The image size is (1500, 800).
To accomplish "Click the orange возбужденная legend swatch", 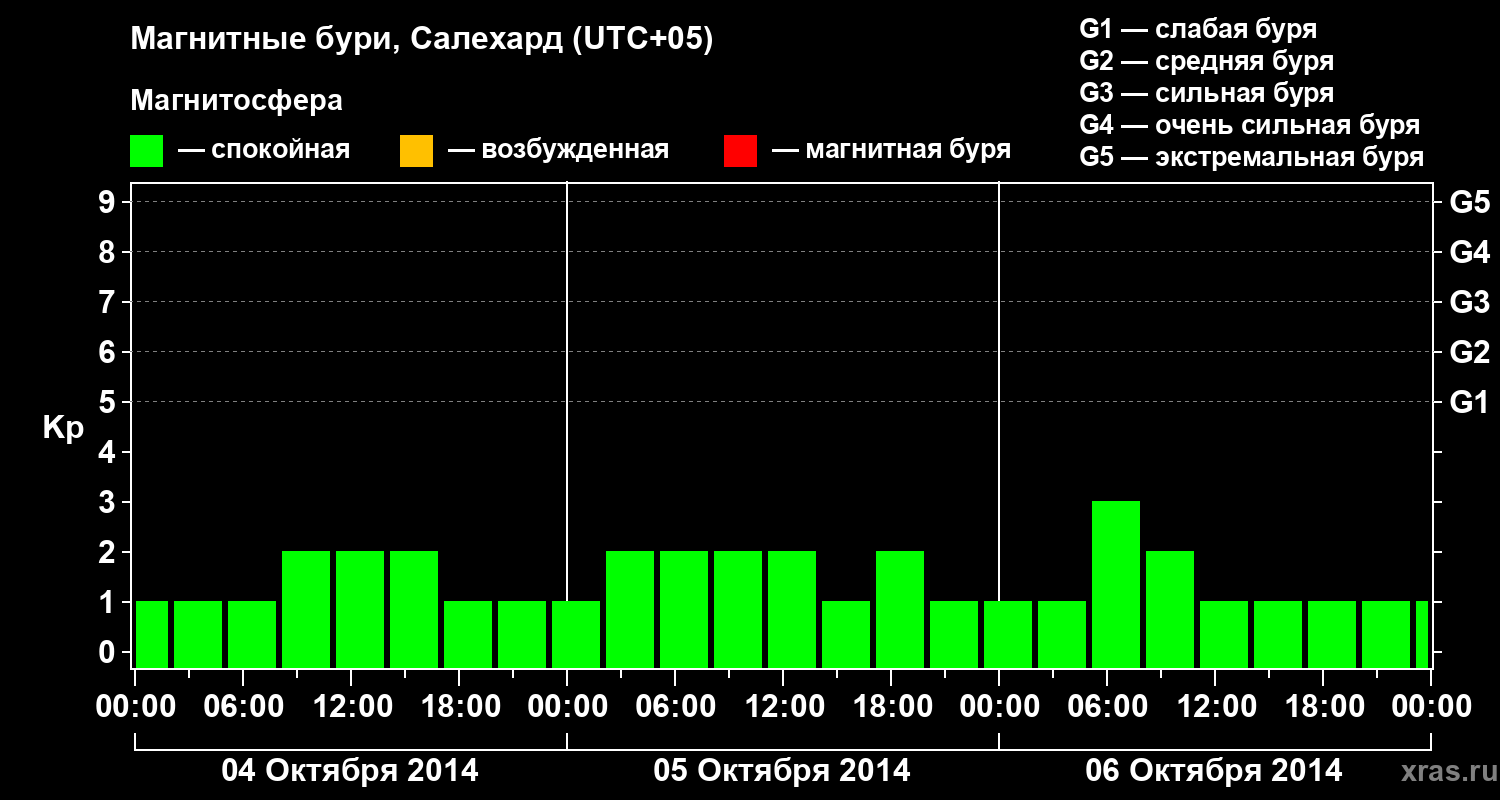I will [416, 151].
